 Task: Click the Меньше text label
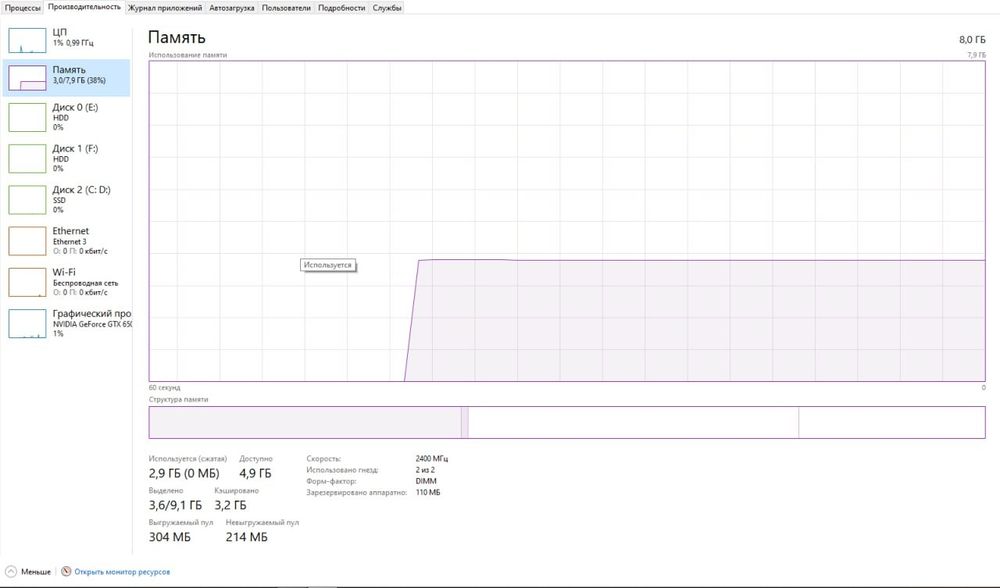(36, 572)
